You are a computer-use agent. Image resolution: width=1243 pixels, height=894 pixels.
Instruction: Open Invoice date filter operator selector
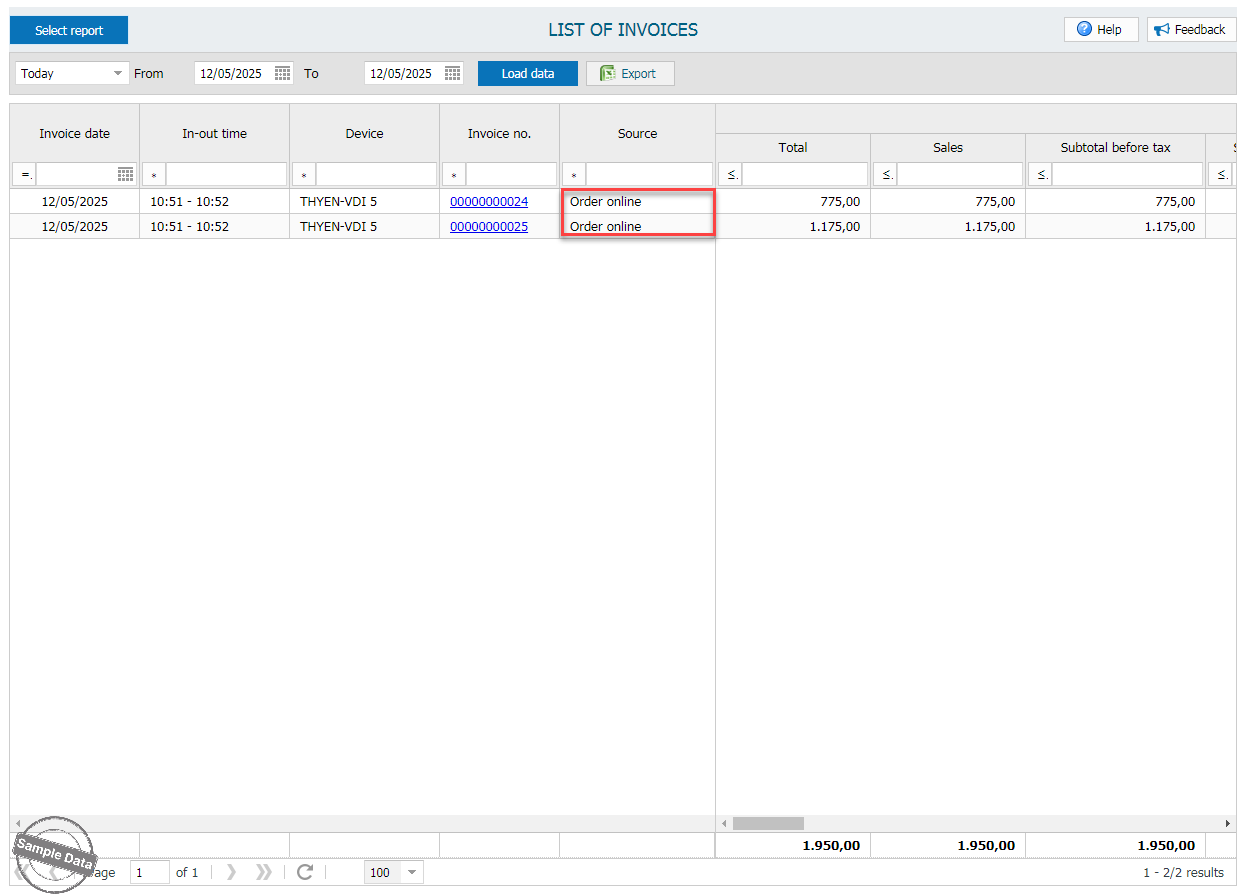point(25,174)
